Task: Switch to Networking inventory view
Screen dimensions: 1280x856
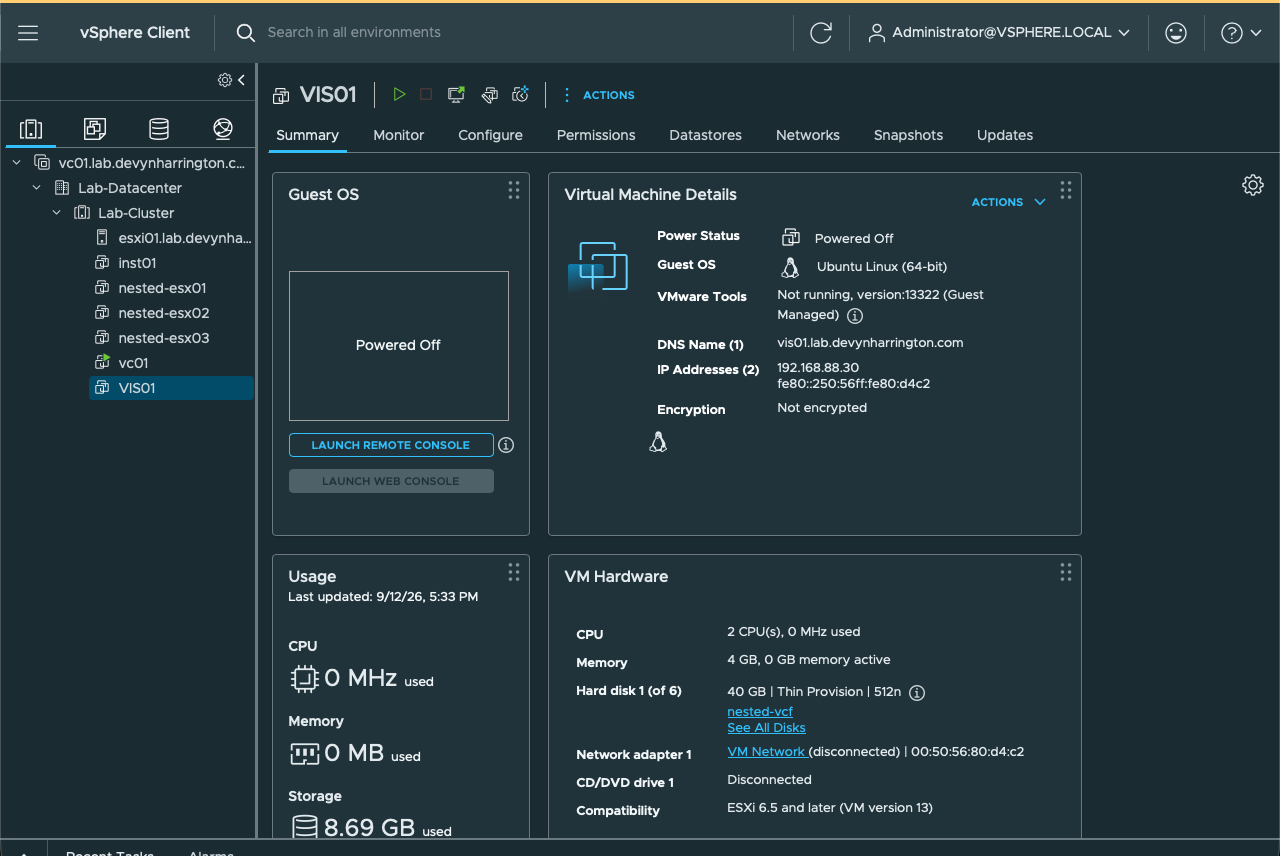Action: click(223, 129)
